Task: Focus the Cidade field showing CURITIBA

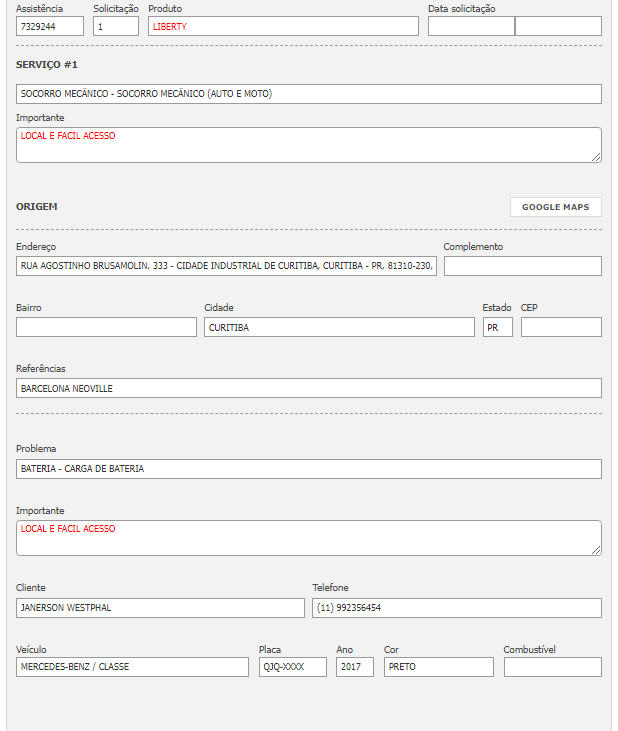Action: point(339,327)
